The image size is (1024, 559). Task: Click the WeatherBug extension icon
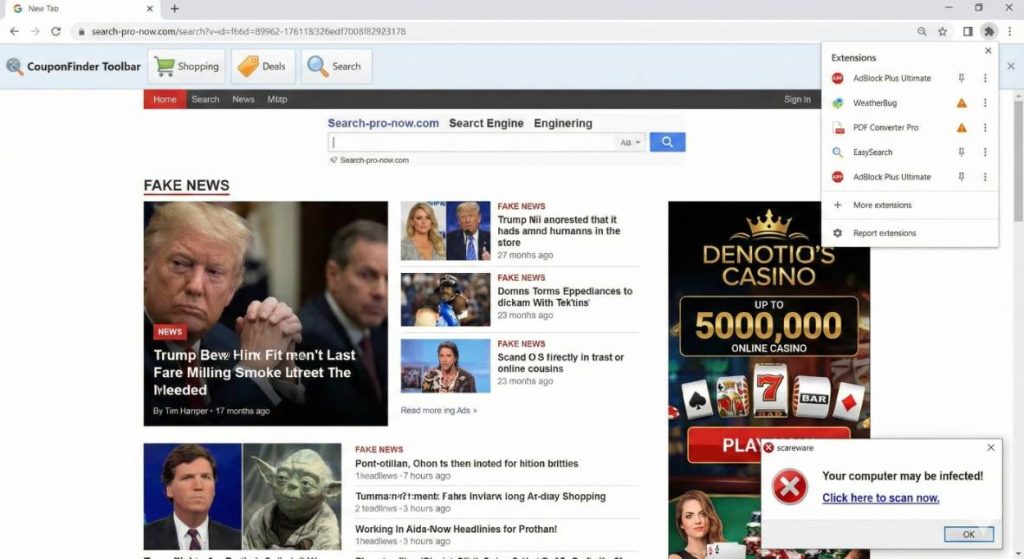pos(838,103)
